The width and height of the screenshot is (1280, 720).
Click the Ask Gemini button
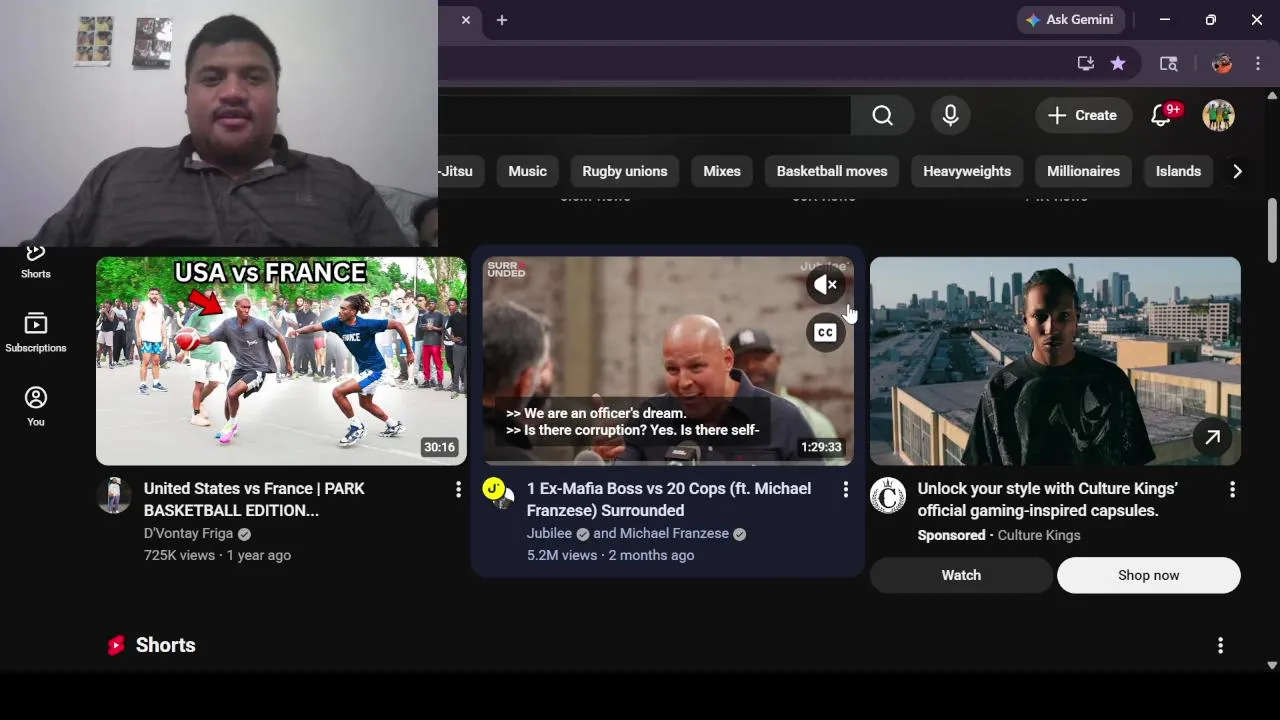click(x=1072, y=20)
